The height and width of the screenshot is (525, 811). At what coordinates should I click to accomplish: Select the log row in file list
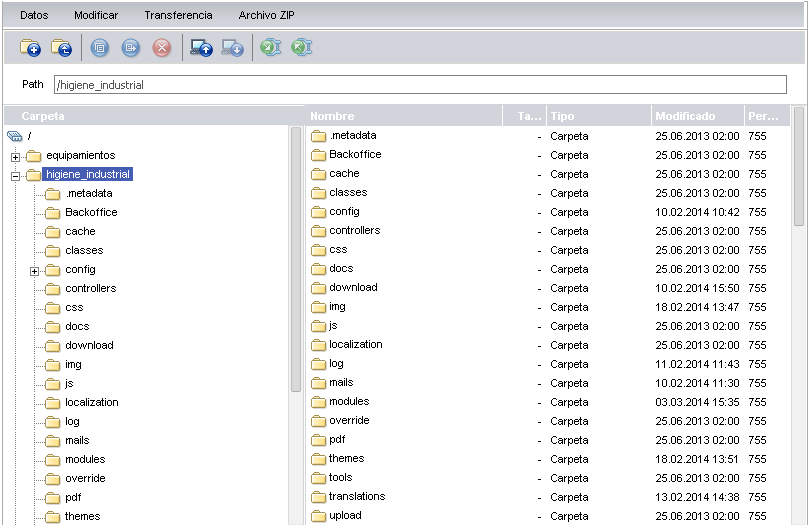coord(548,364)
